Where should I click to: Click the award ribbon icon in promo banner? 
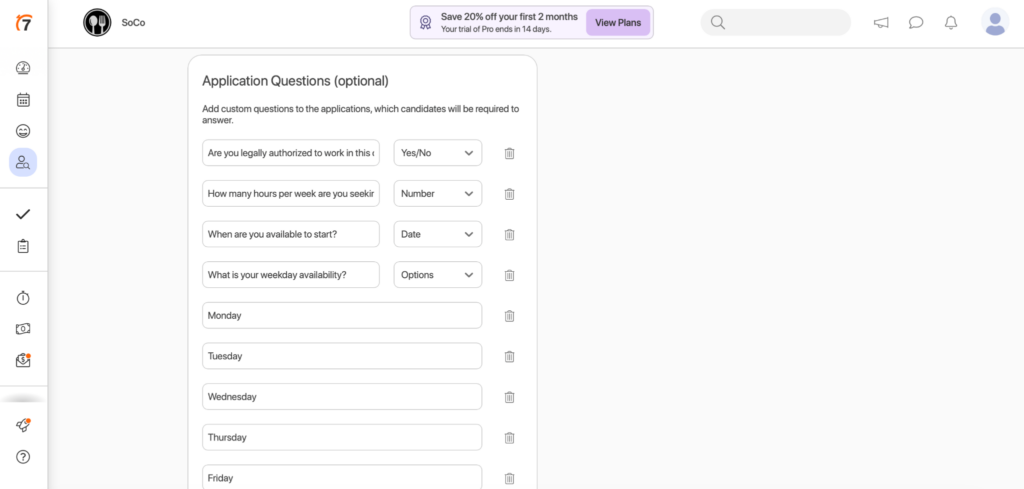pyautogui.click(x=426, y=23)
